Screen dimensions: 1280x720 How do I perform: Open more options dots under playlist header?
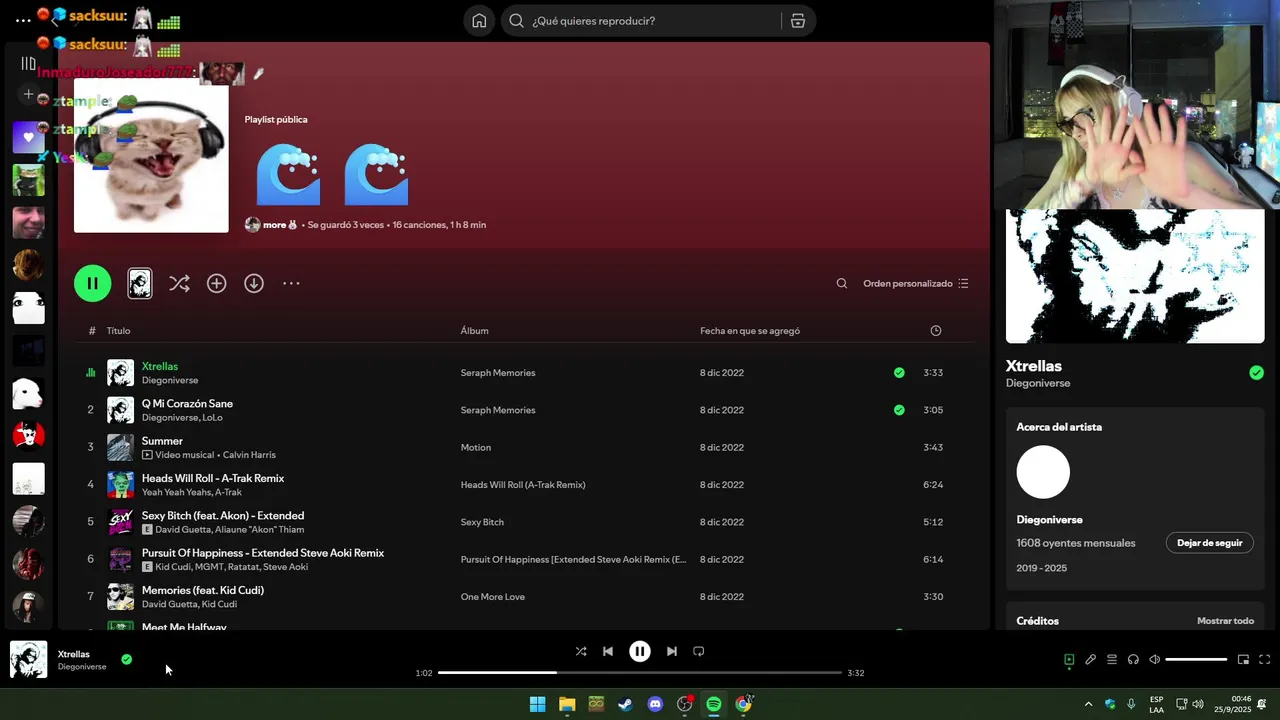pos(291,283)
